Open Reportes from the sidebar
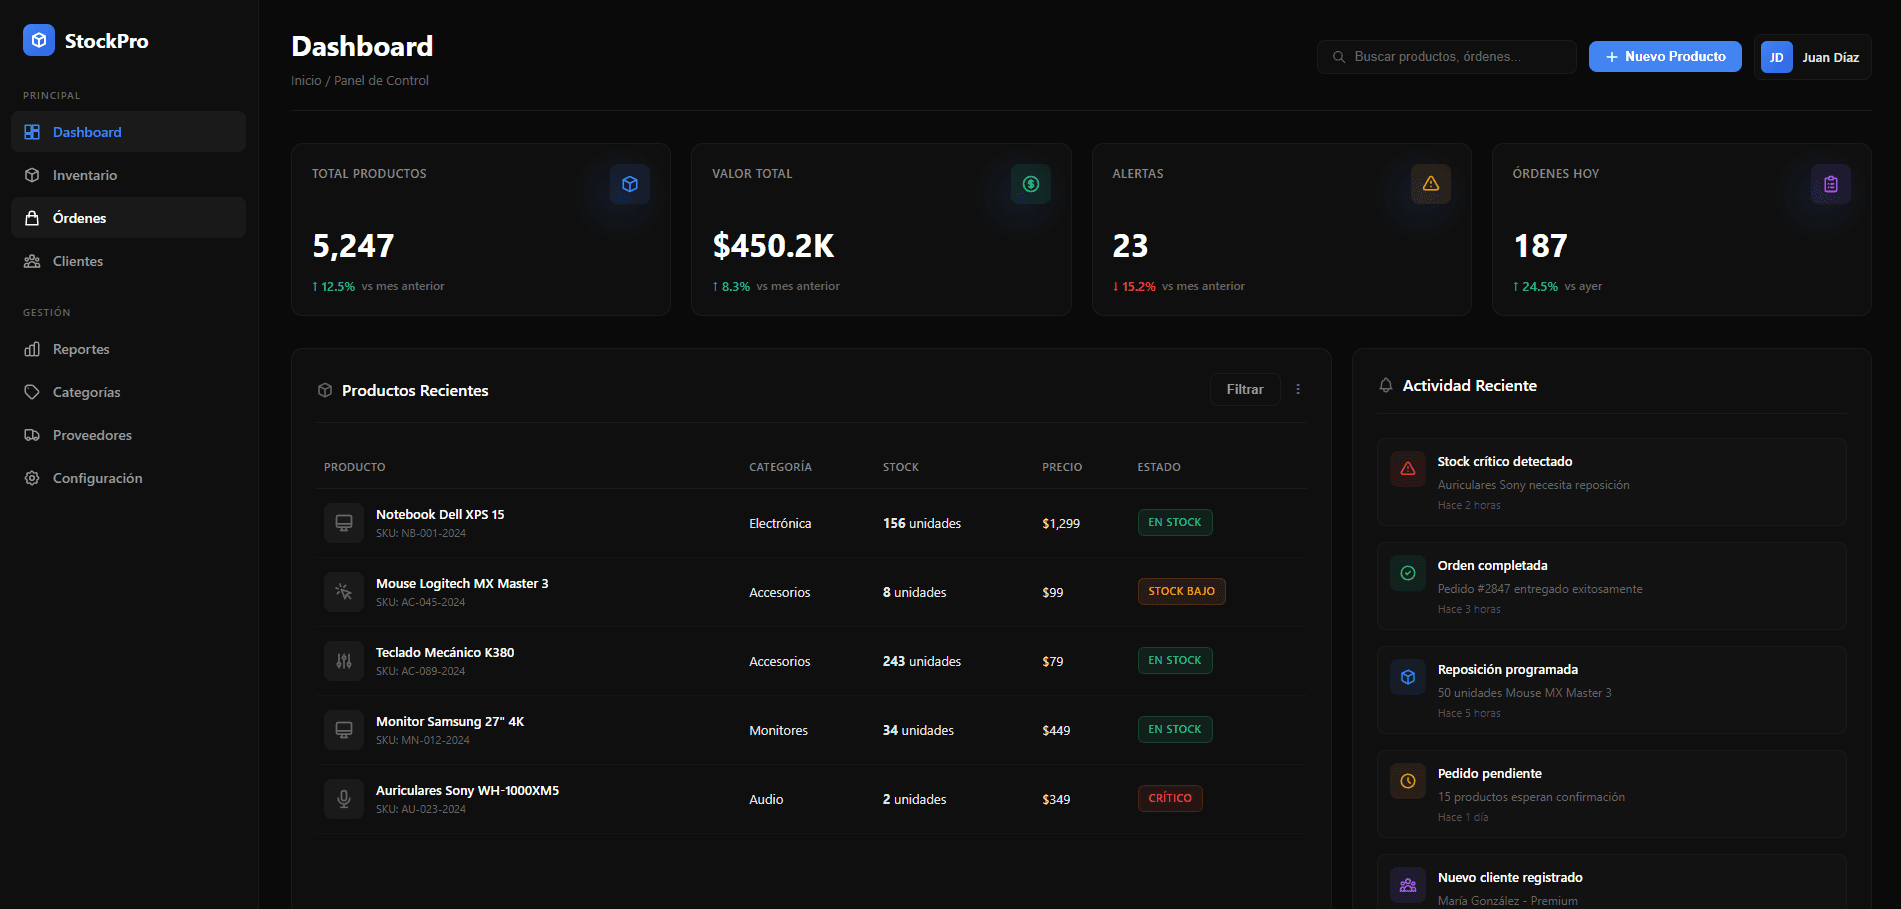1901x909 pixels. pos(81,349)
